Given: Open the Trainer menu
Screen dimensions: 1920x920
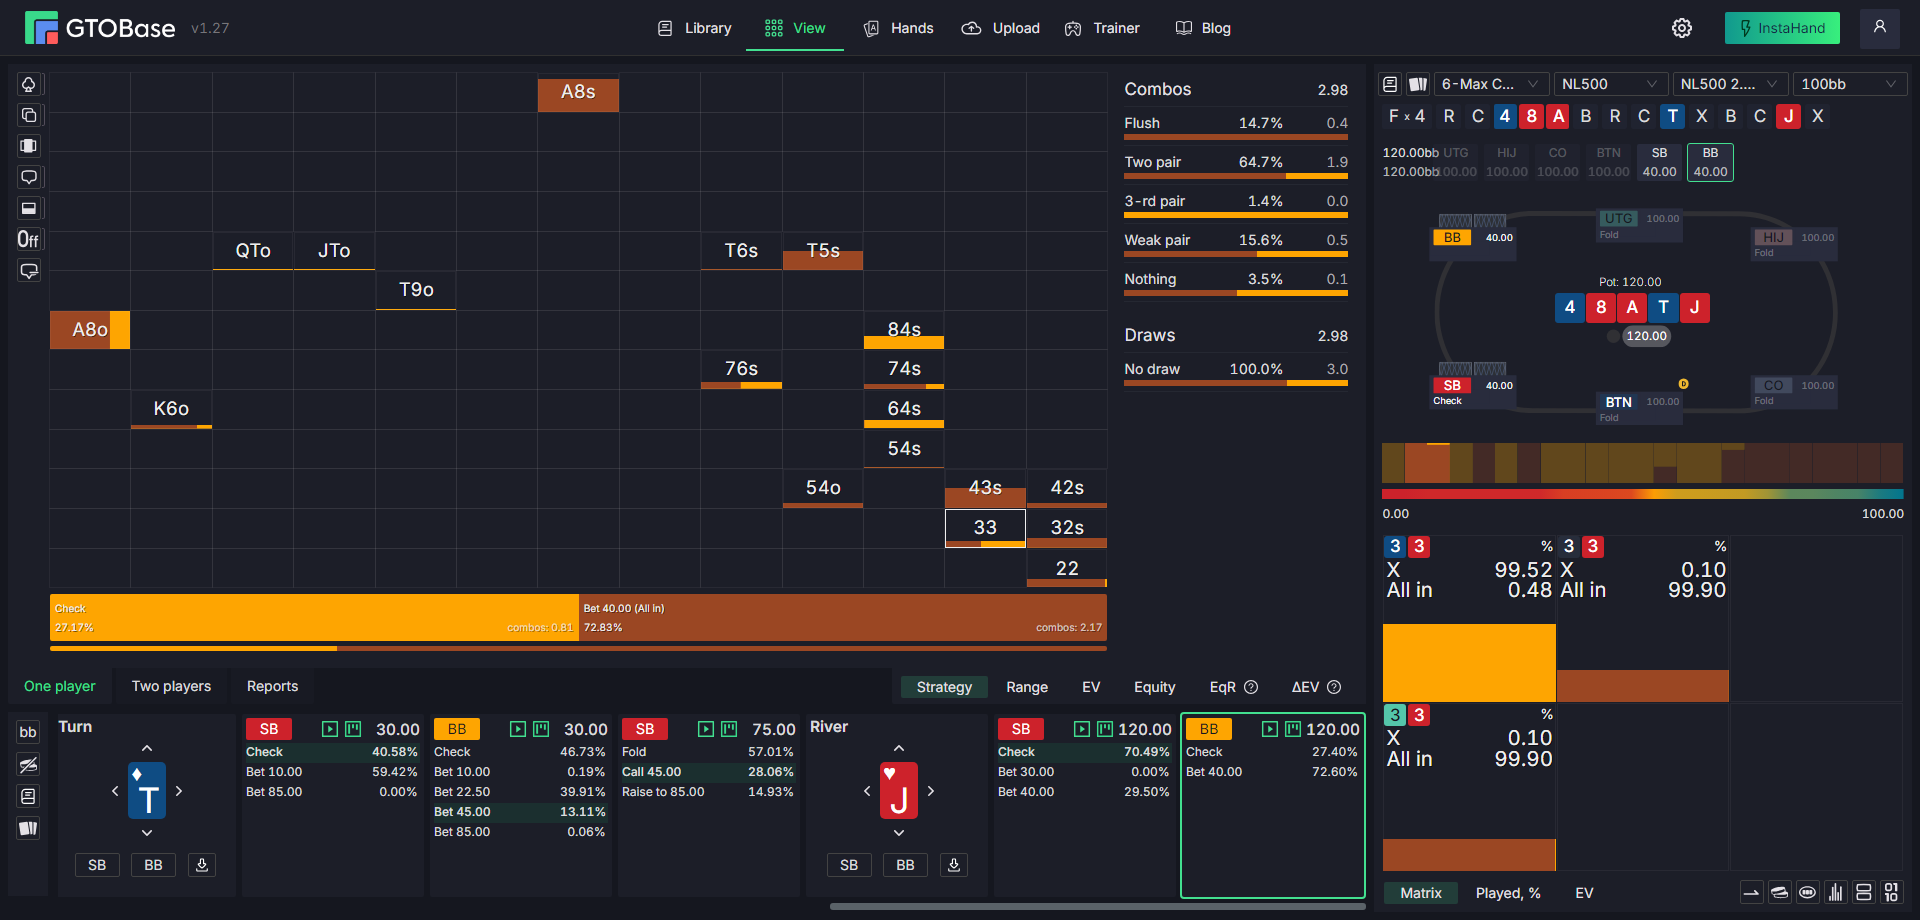Looking at the screenshot, I should tap(1103, 28).
